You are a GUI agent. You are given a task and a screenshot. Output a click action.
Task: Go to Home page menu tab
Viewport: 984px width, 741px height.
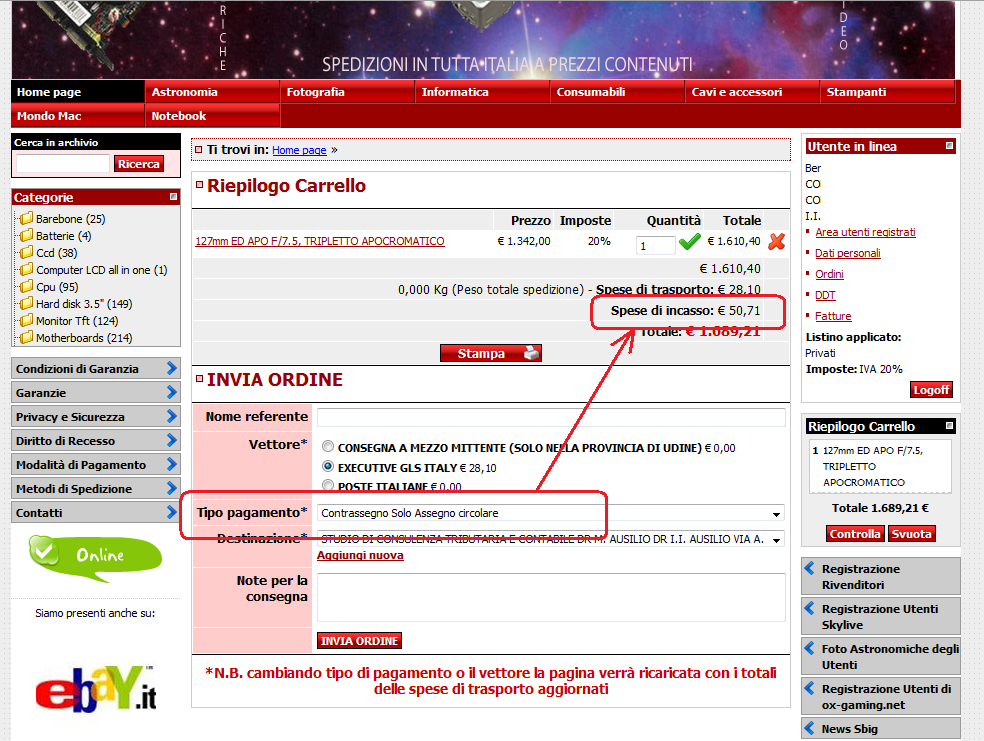77,92
